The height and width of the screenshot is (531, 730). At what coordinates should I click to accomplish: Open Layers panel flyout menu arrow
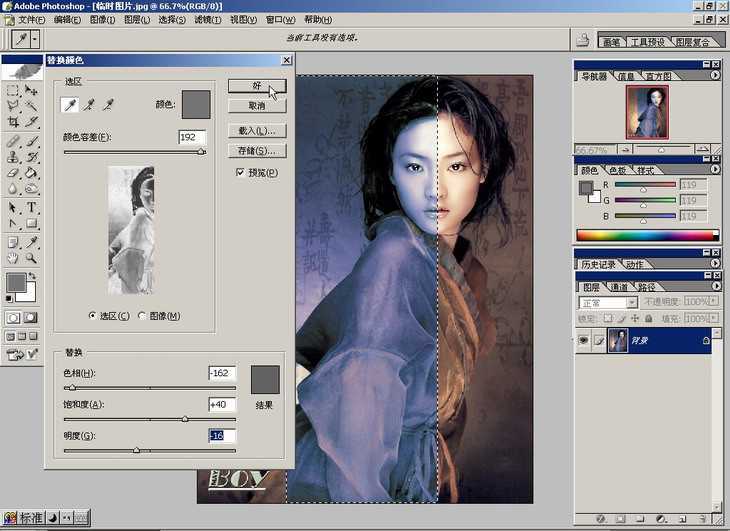coord(716,286)
